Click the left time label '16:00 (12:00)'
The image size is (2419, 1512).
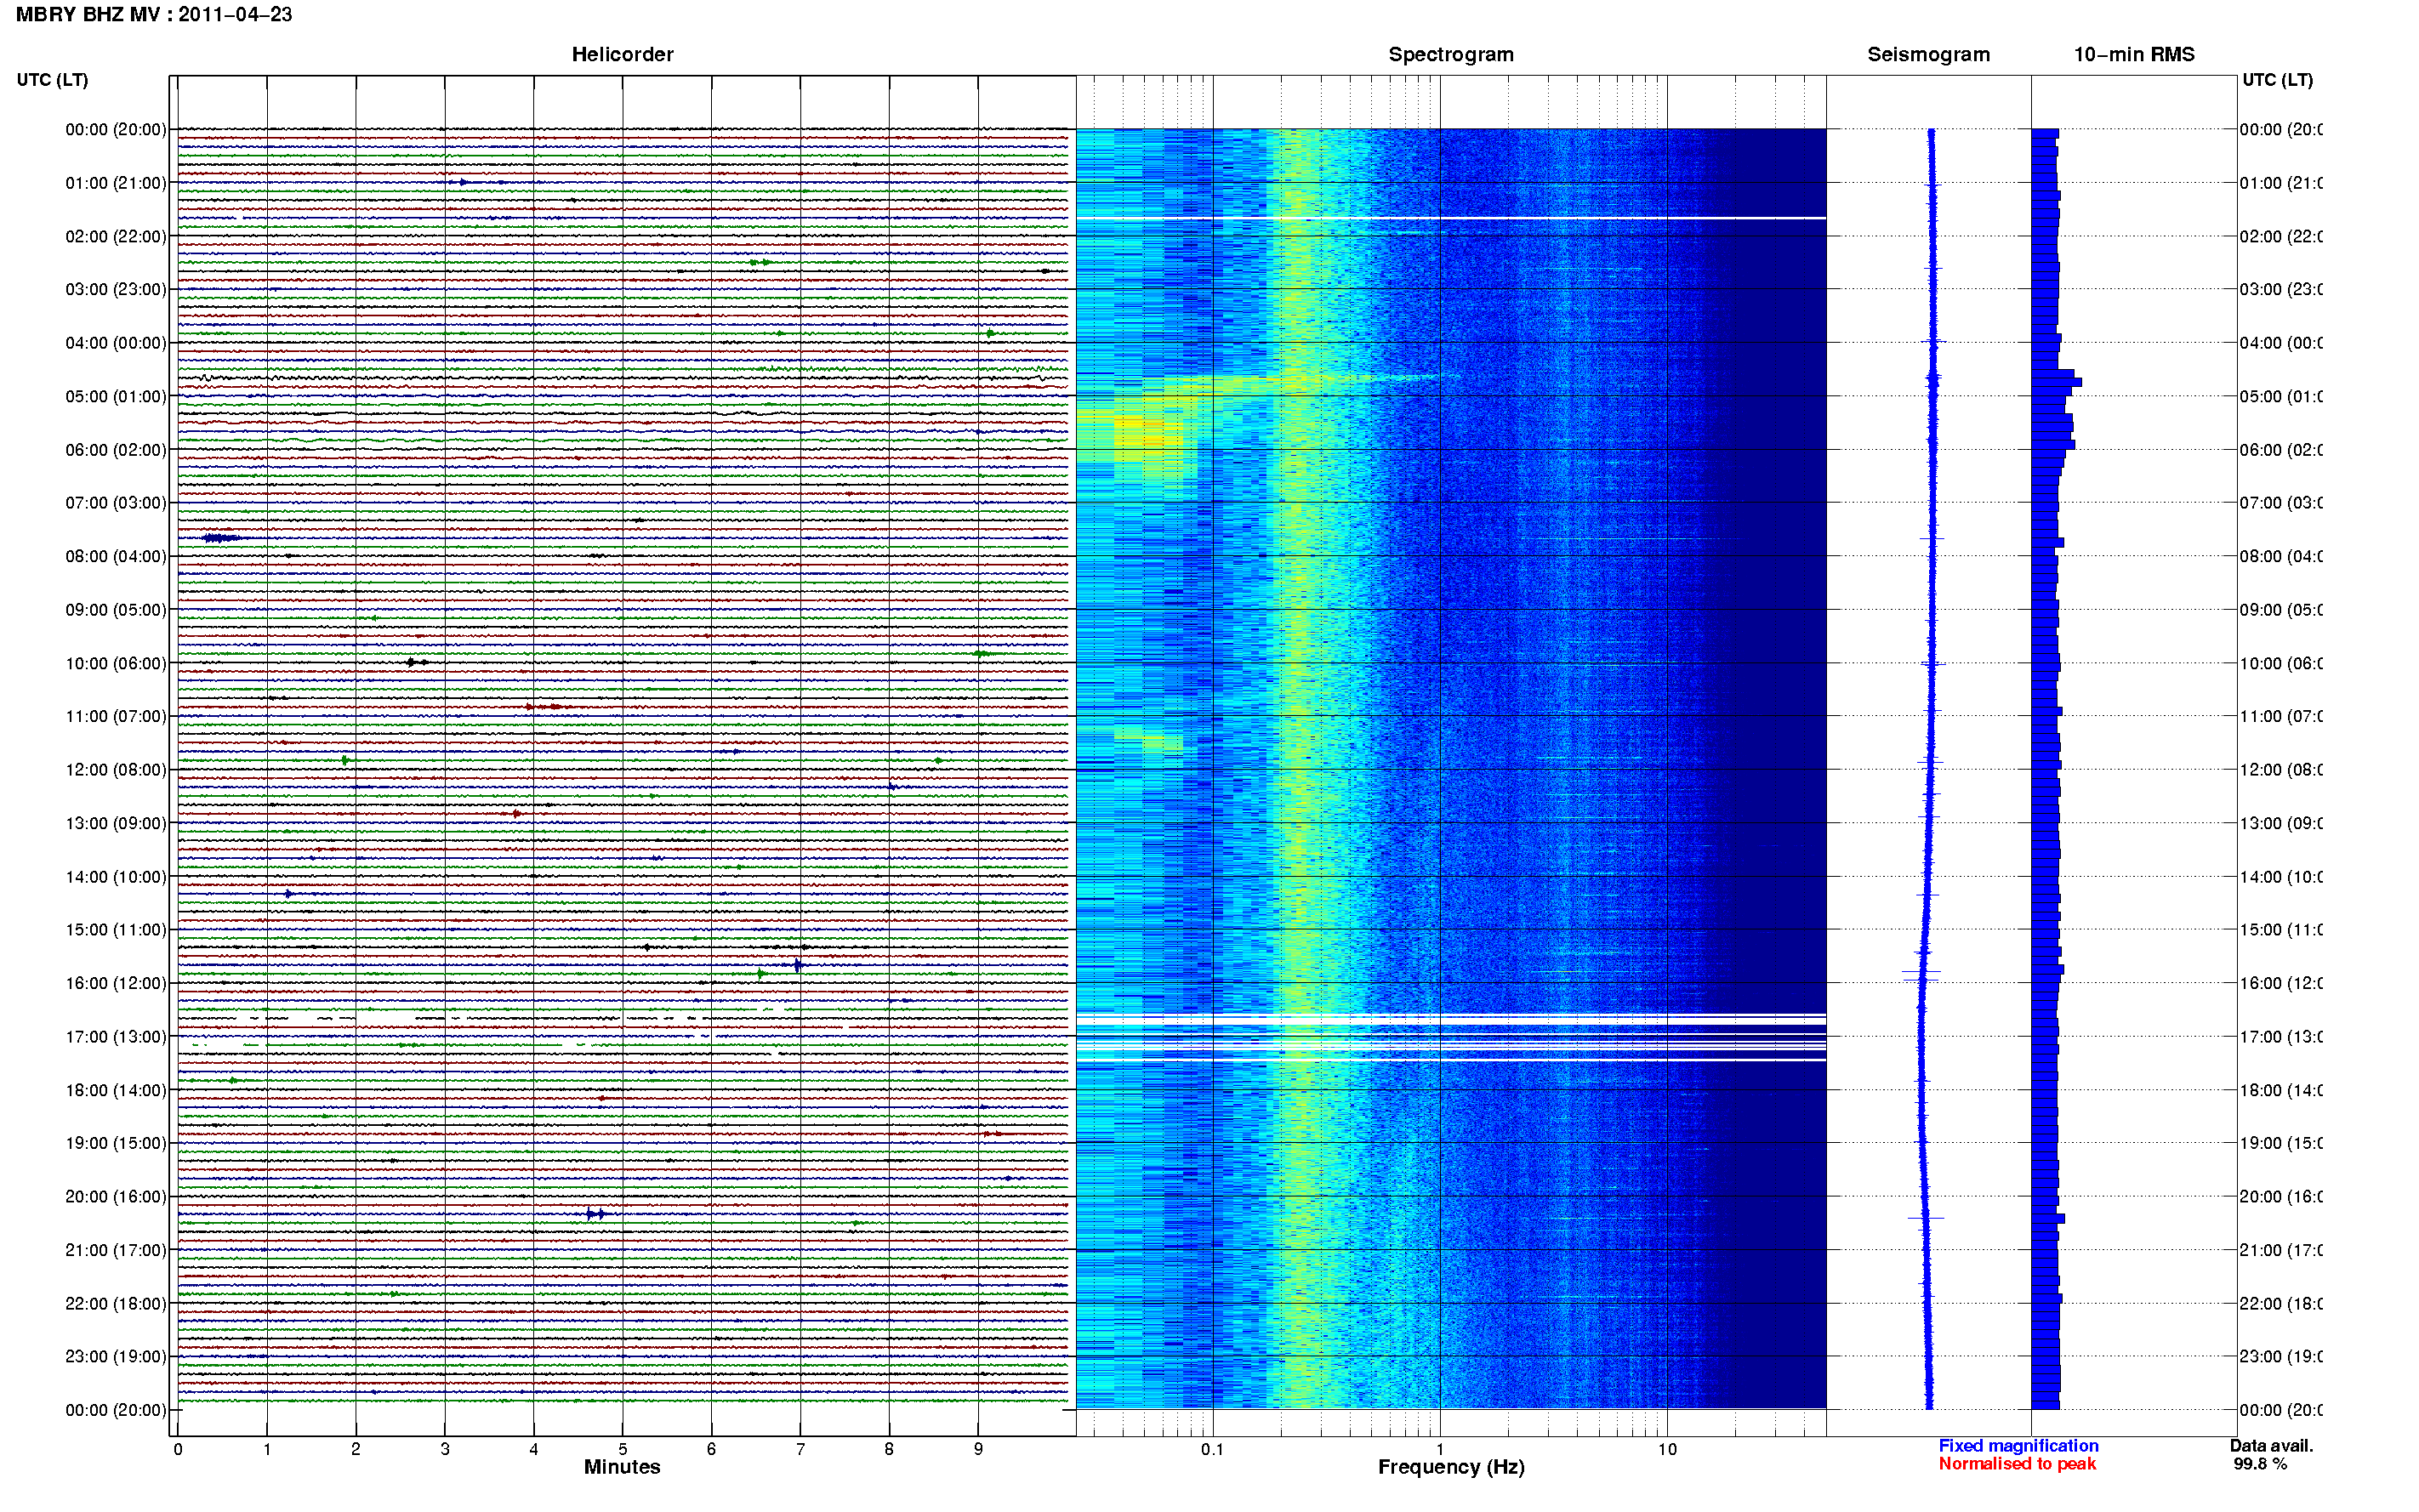116,983
